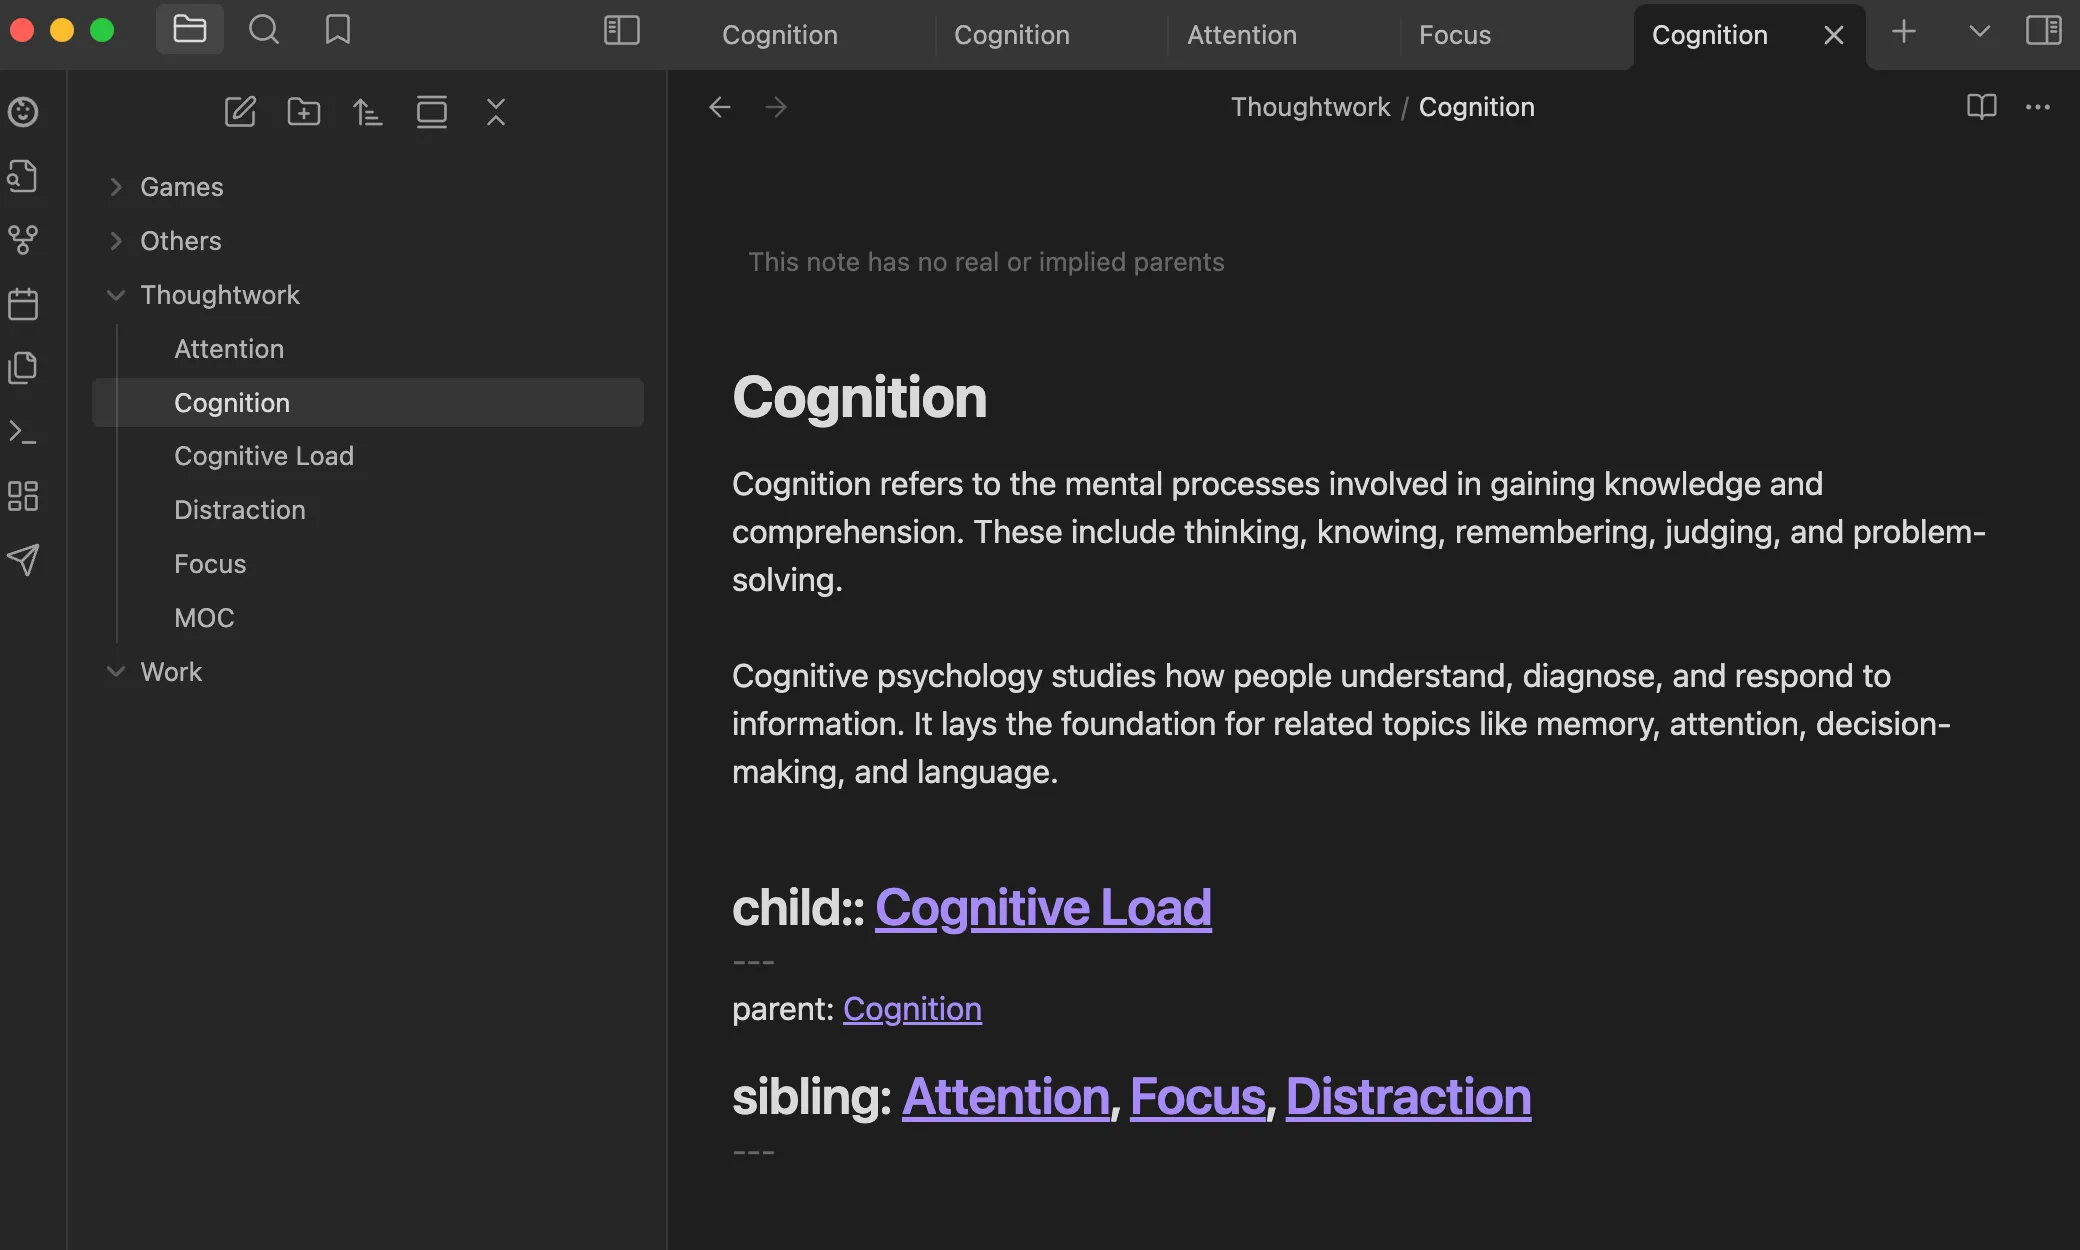This screenshot has width=2080, height=1250.
Task: Toggle the left sidebar panel
Action: (x=621, y=30)
